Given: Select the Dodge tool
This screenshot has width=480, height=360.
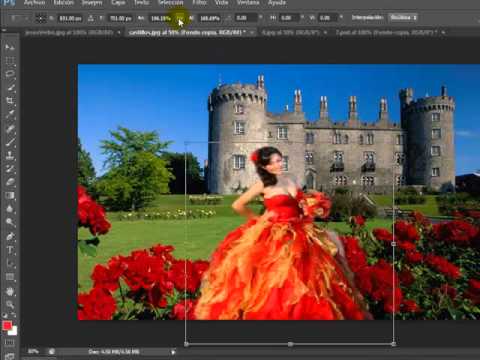Looking at the screenshot, I should click(x=10, y=222).
